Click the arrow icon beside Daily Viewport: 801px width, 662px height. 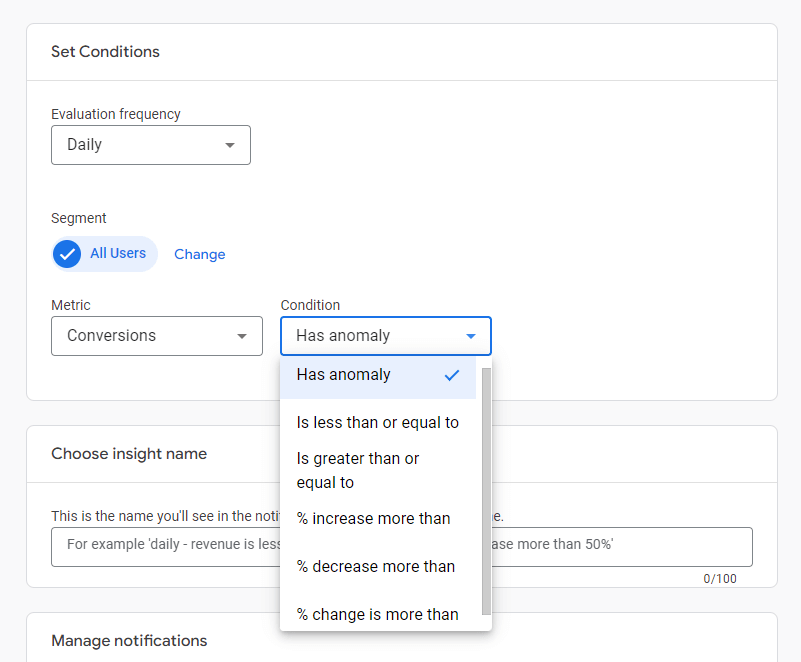coord(230,145)
